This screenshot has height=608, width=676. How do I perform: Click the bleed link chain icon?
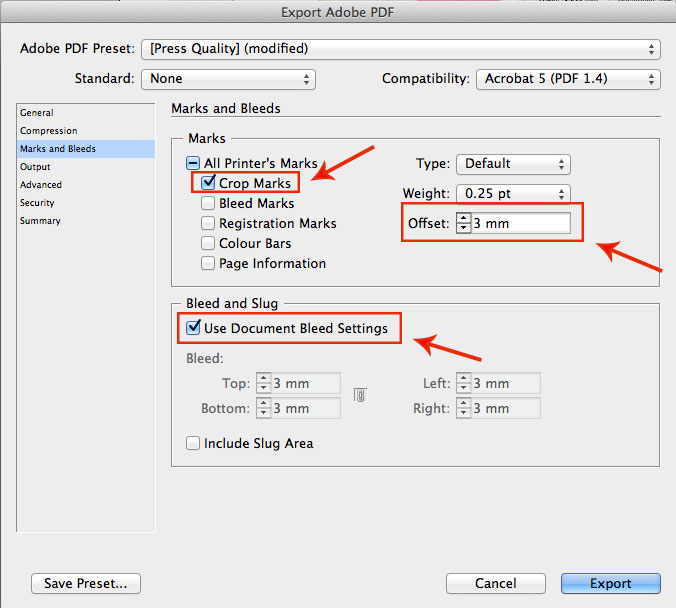pyautogui.click(x=360, y=395)
